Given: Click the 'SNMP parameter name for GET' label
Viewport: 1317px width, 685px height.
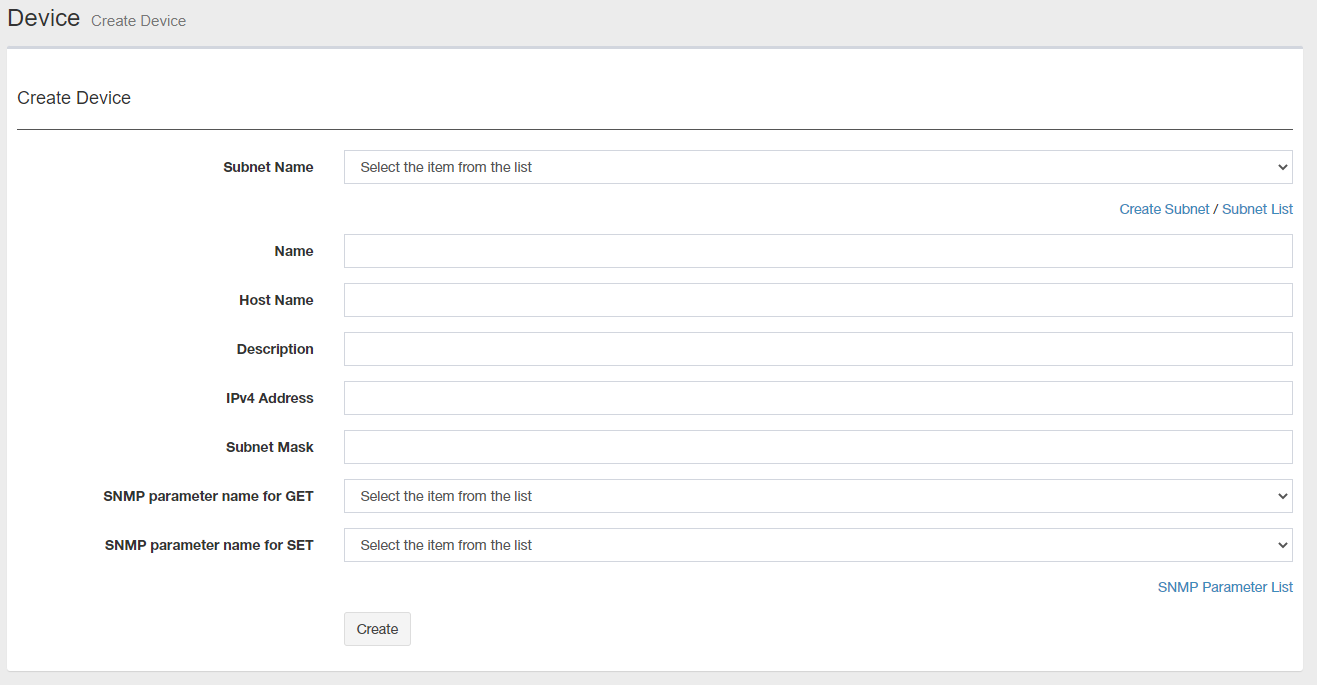Looking at the screenshot, I should pos(208,496).
